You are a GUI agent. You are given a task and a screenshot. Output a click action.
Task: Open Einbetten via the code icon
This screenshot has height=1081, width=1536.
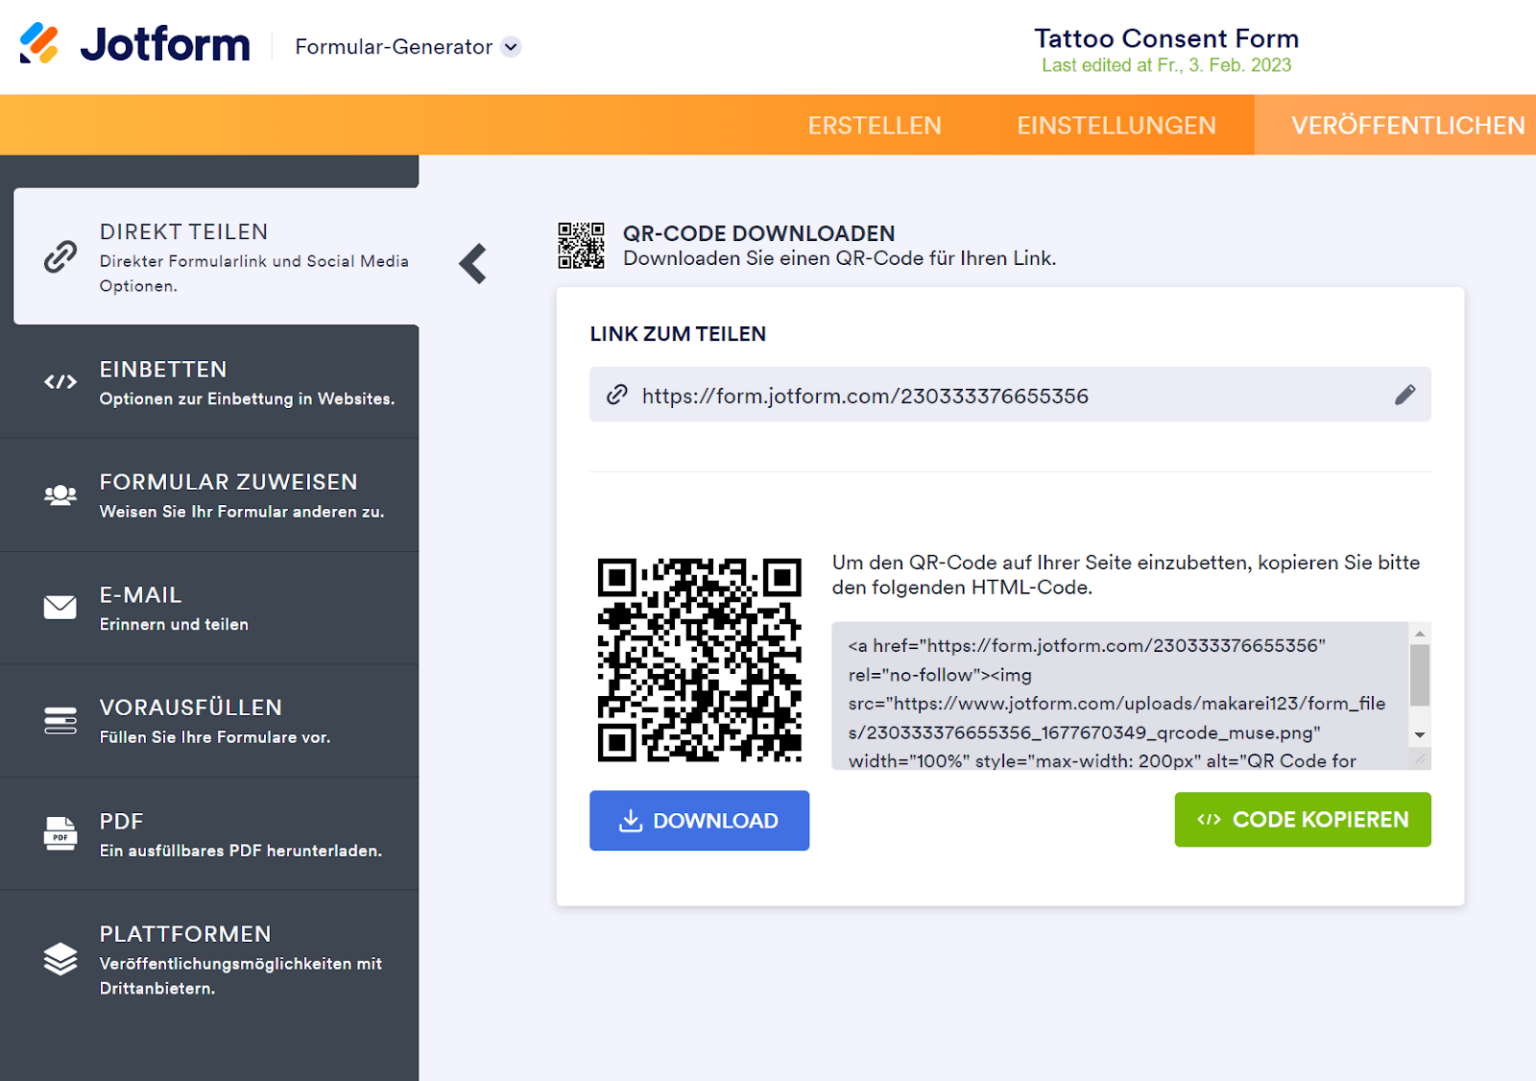tap(60, 382)
